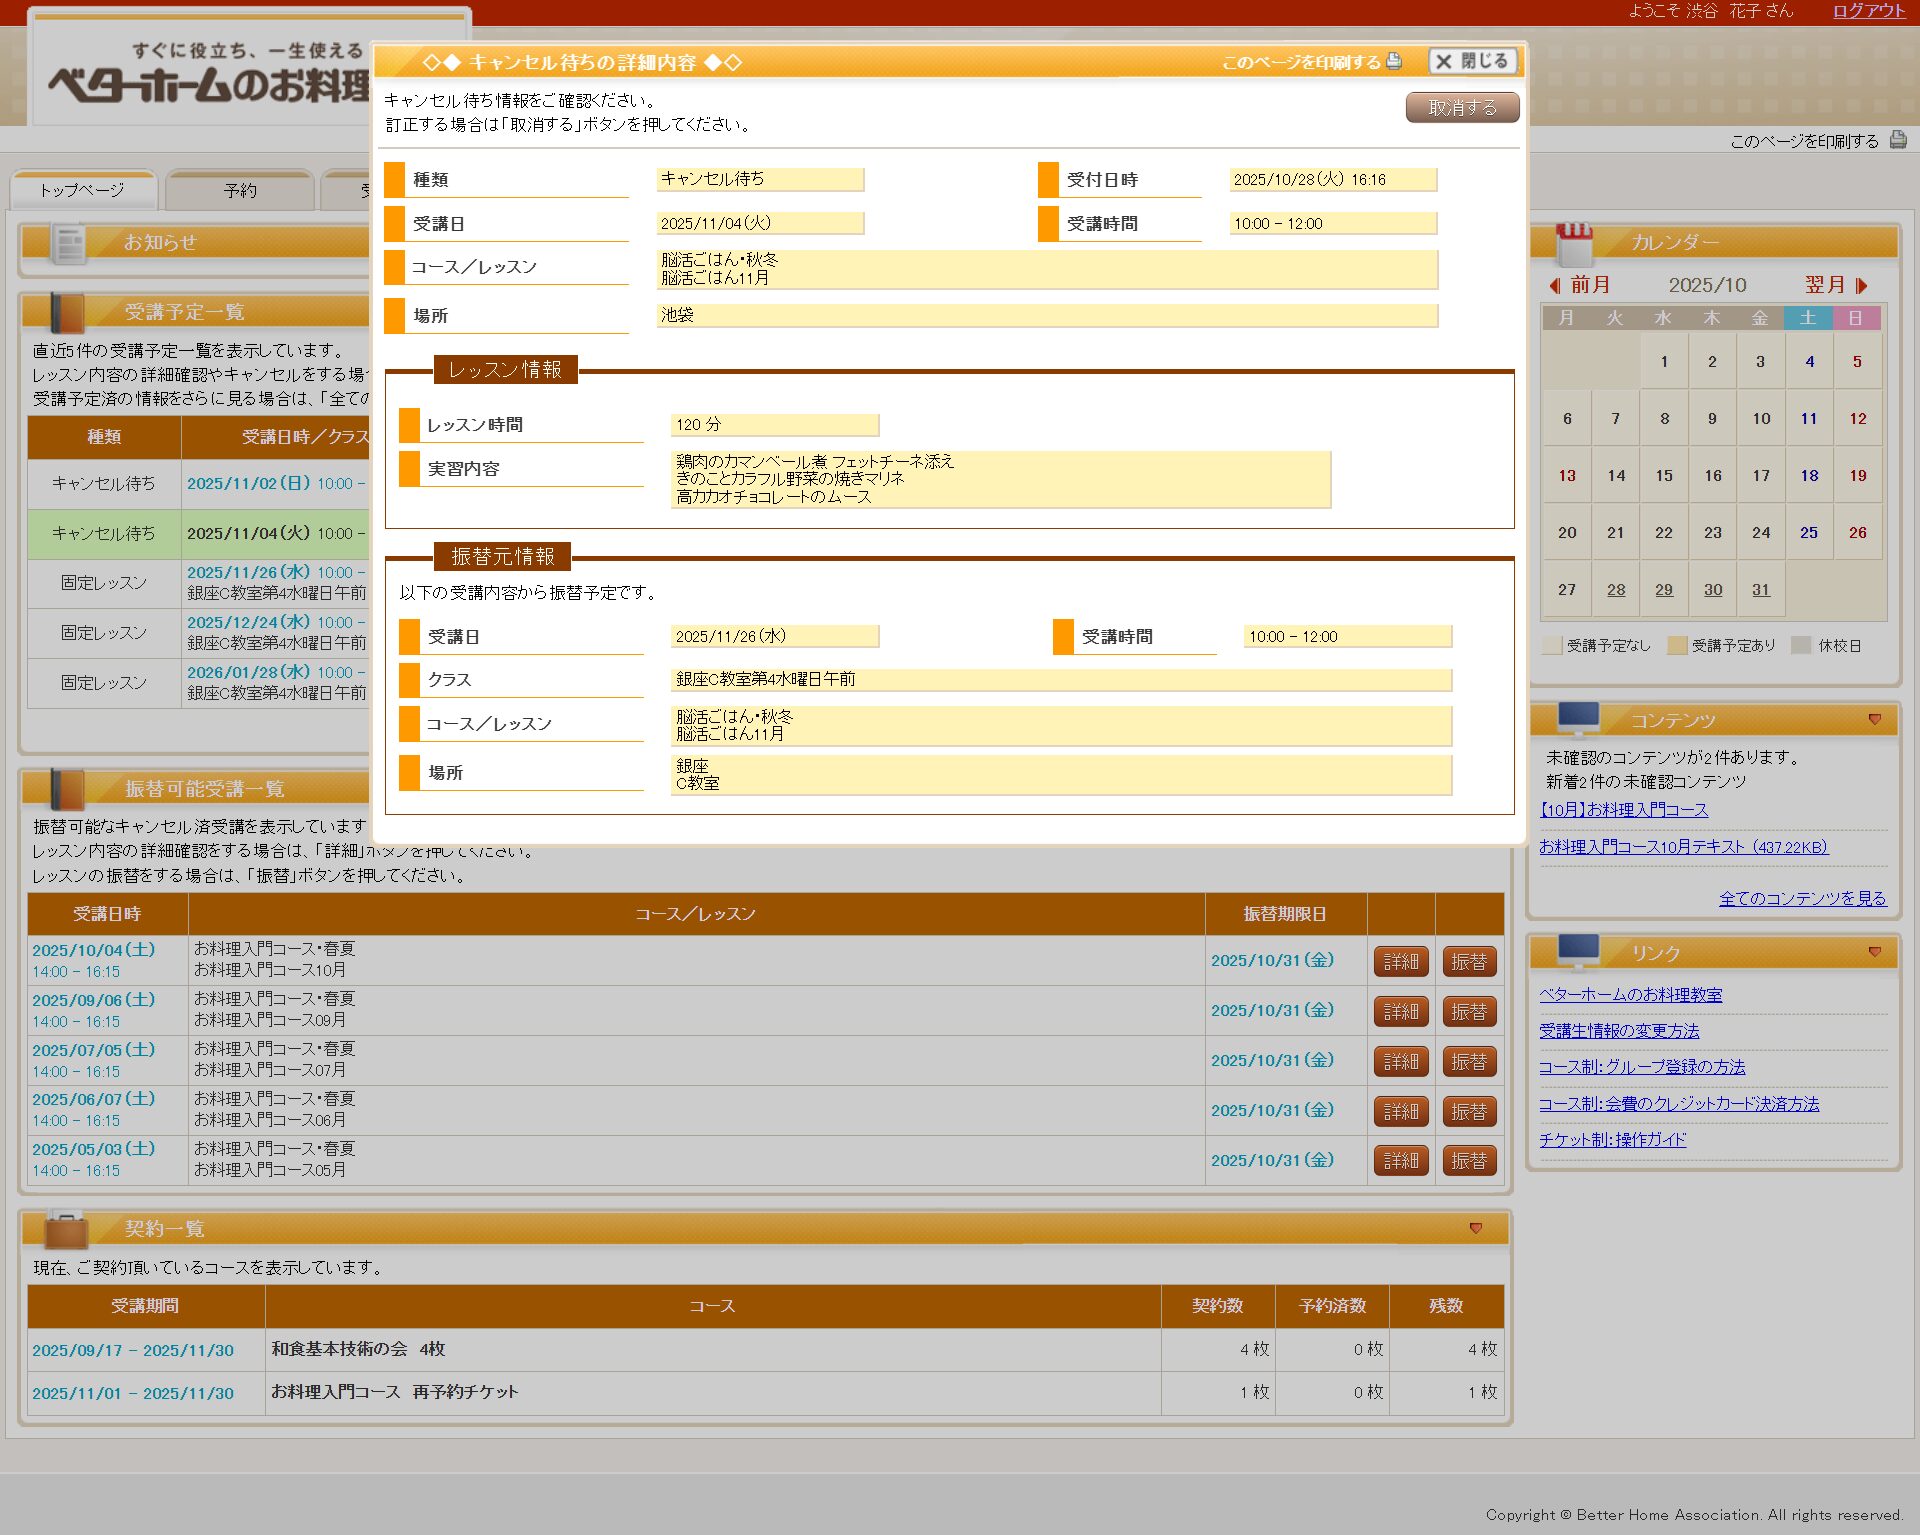Select day 28 in the calendar
This screenshot has width=1920, height=1535.
pyautogui.click(x=1616, y=590)
